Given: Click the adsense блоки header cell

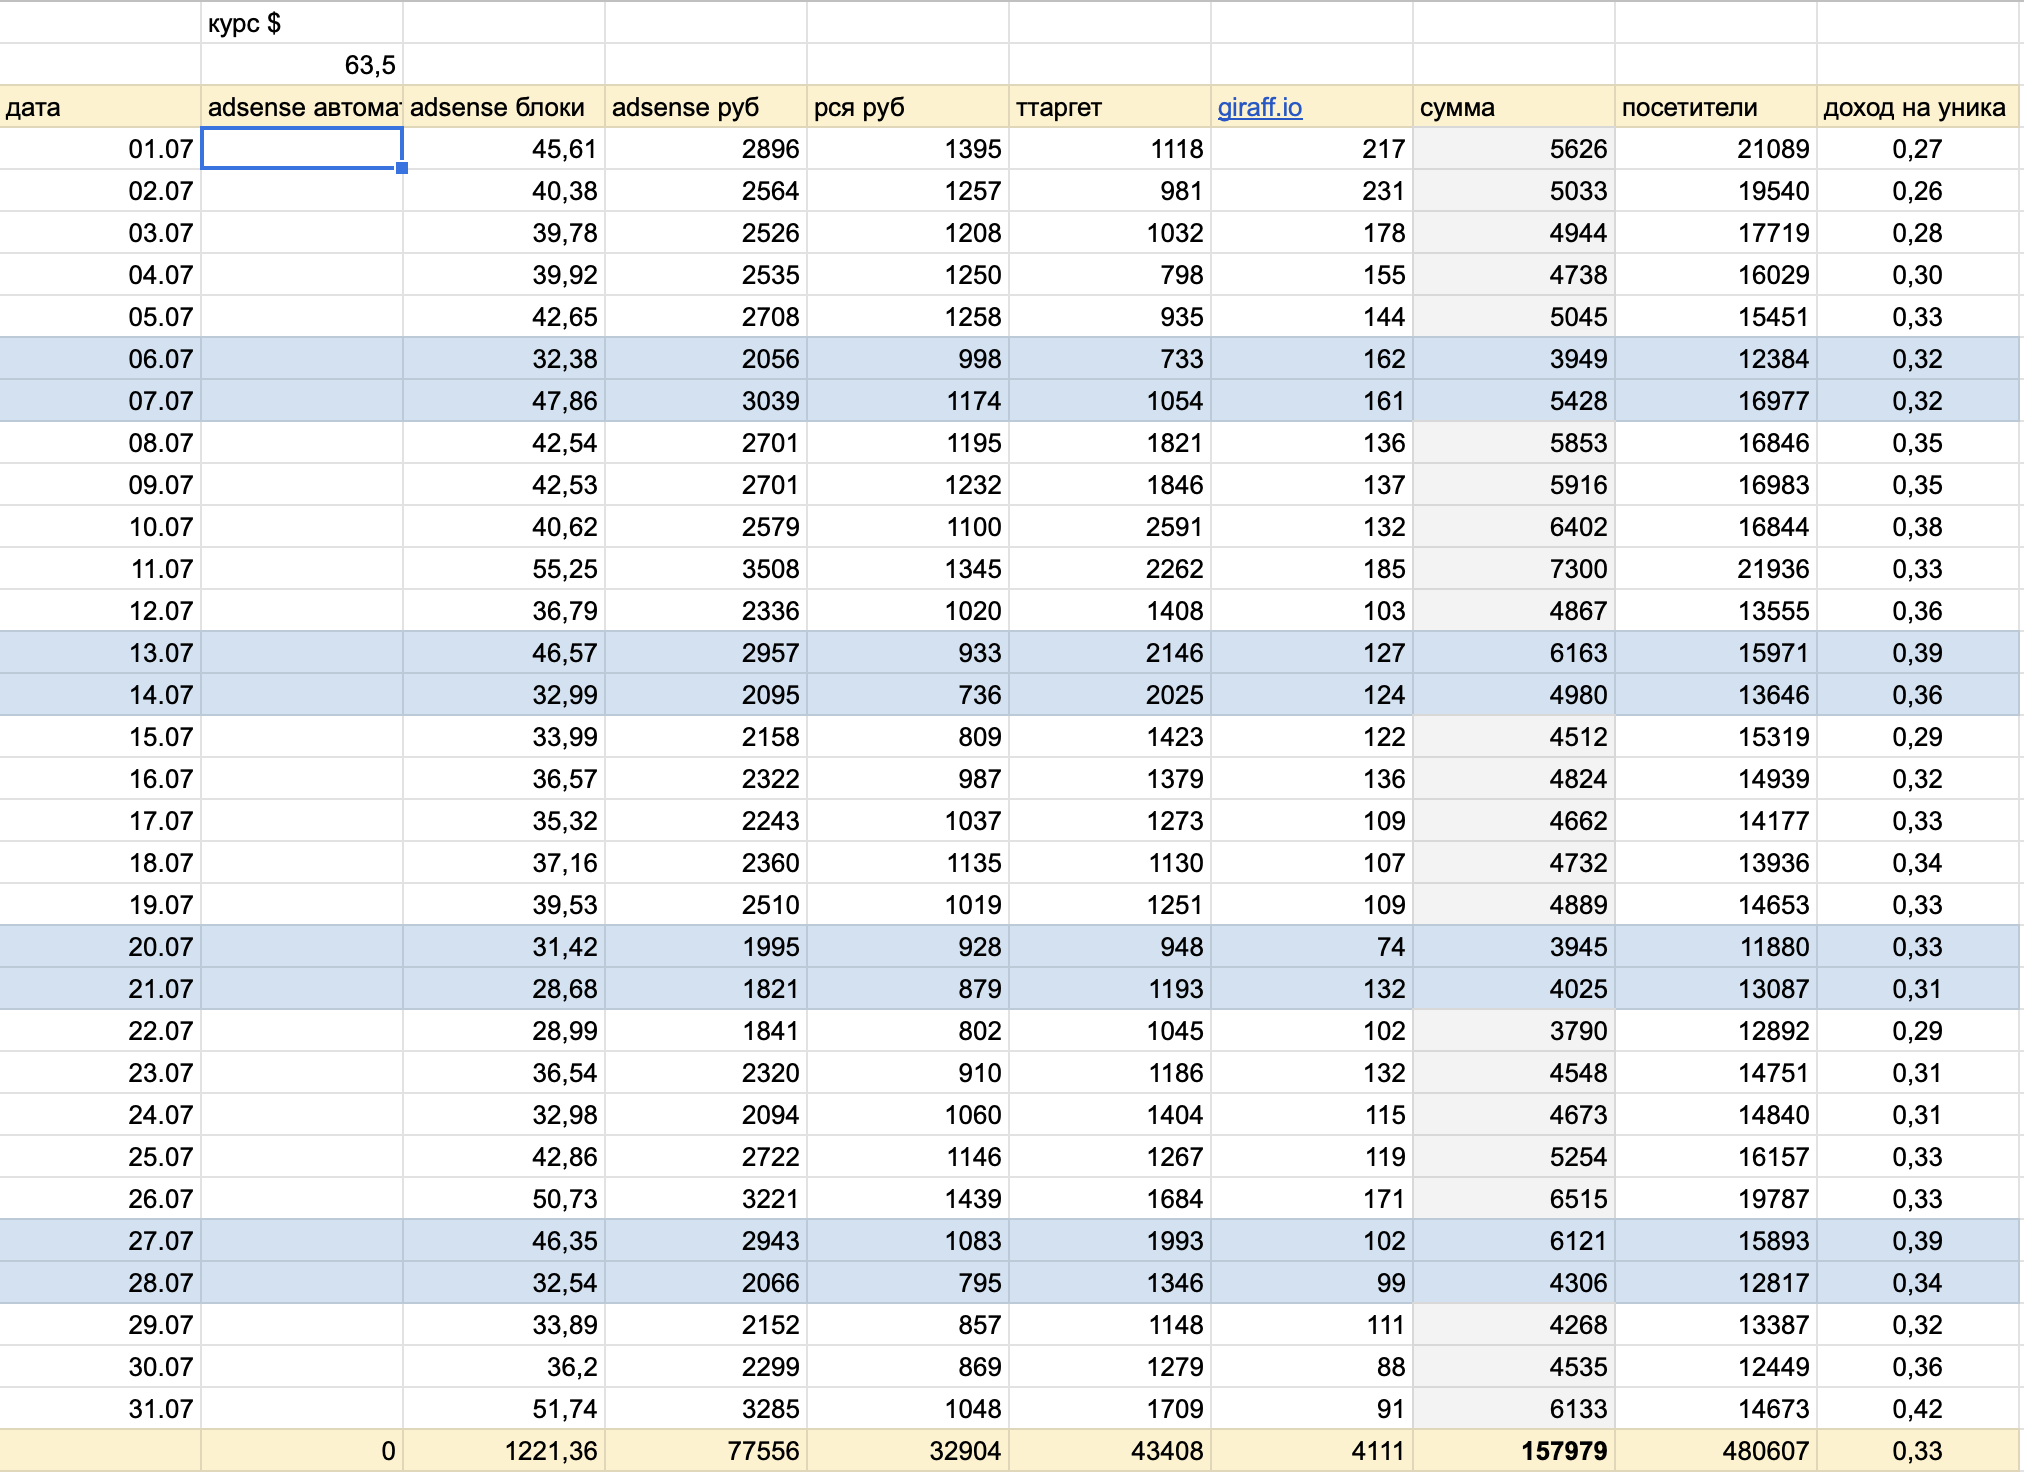Looking at the screenshot, I should (x=503, y=107).
